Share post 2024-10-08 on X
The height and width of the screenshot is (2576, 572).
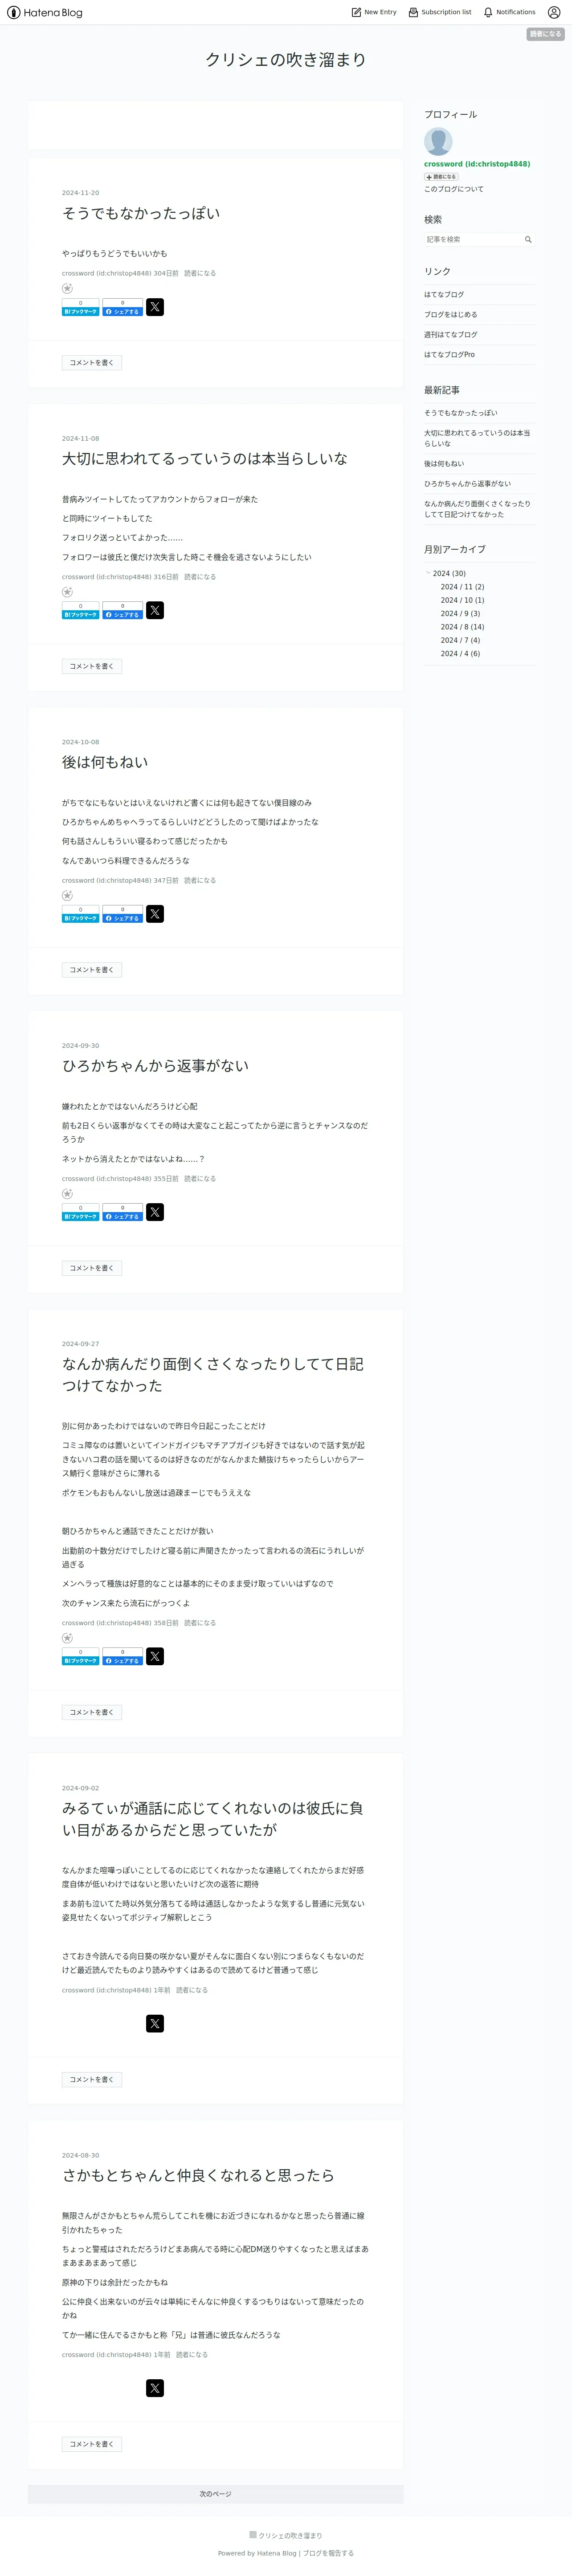click(155, 914)
